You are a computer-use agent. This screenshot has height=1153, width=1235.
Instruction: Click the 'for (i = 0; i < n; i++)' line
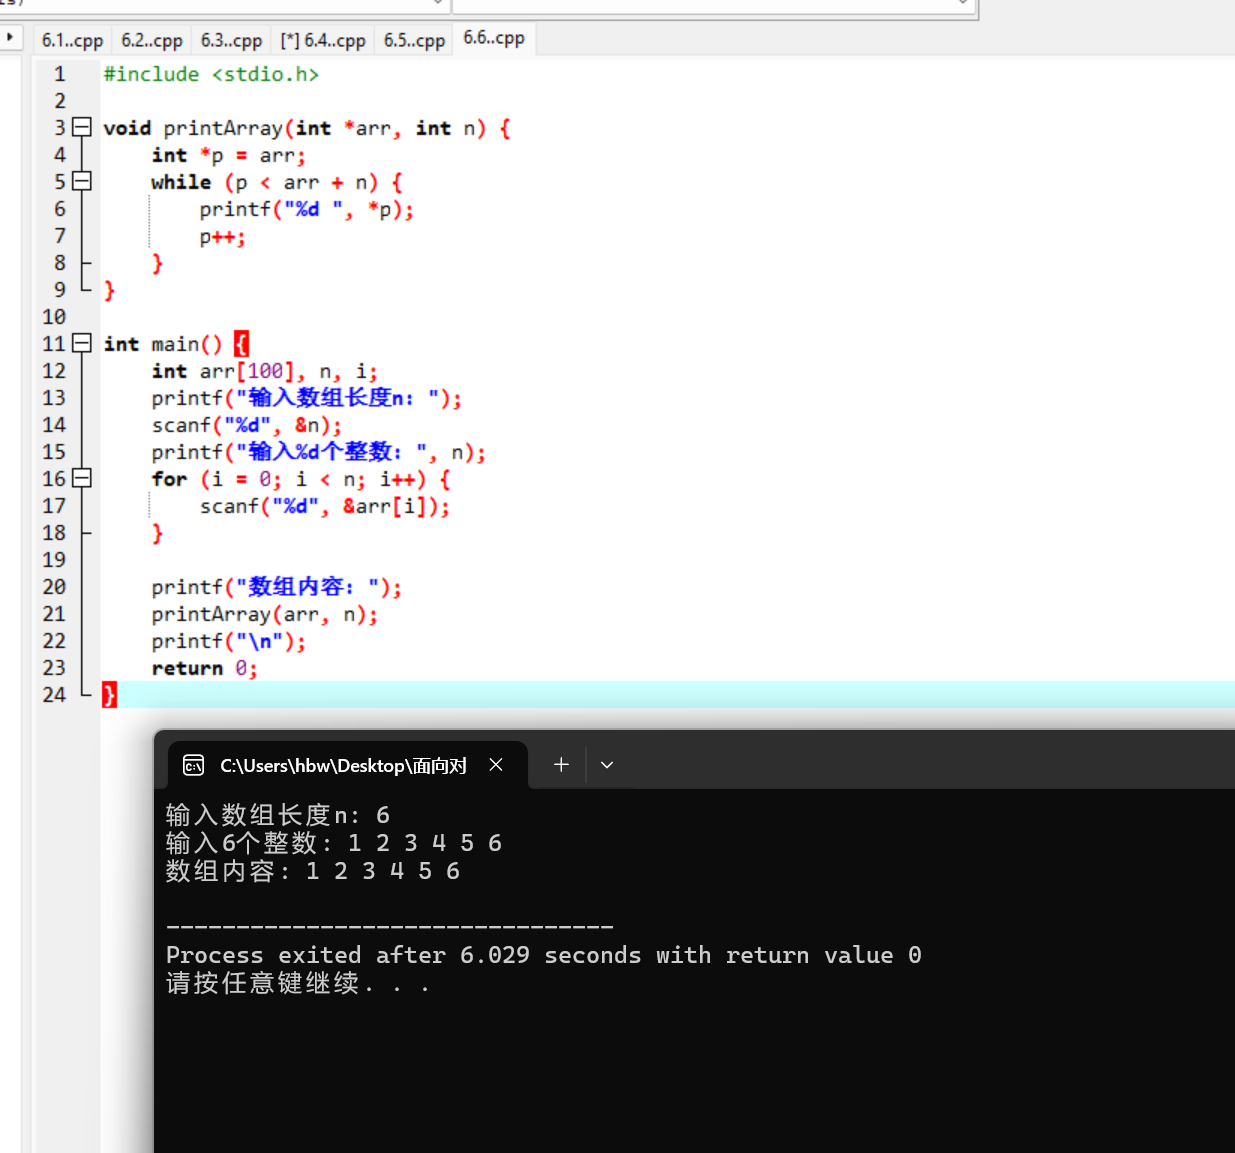tap(301, 479)
